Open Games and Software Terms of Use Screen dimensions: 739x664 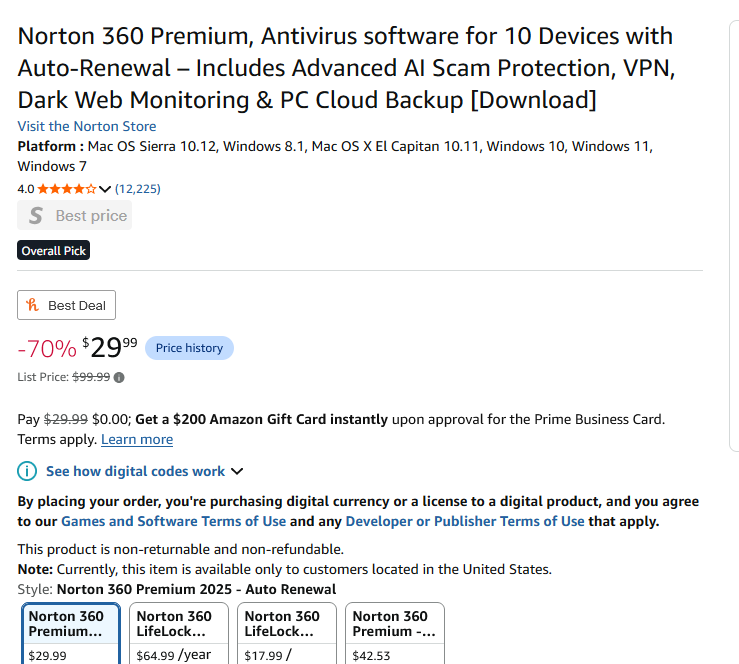[173, 521]
